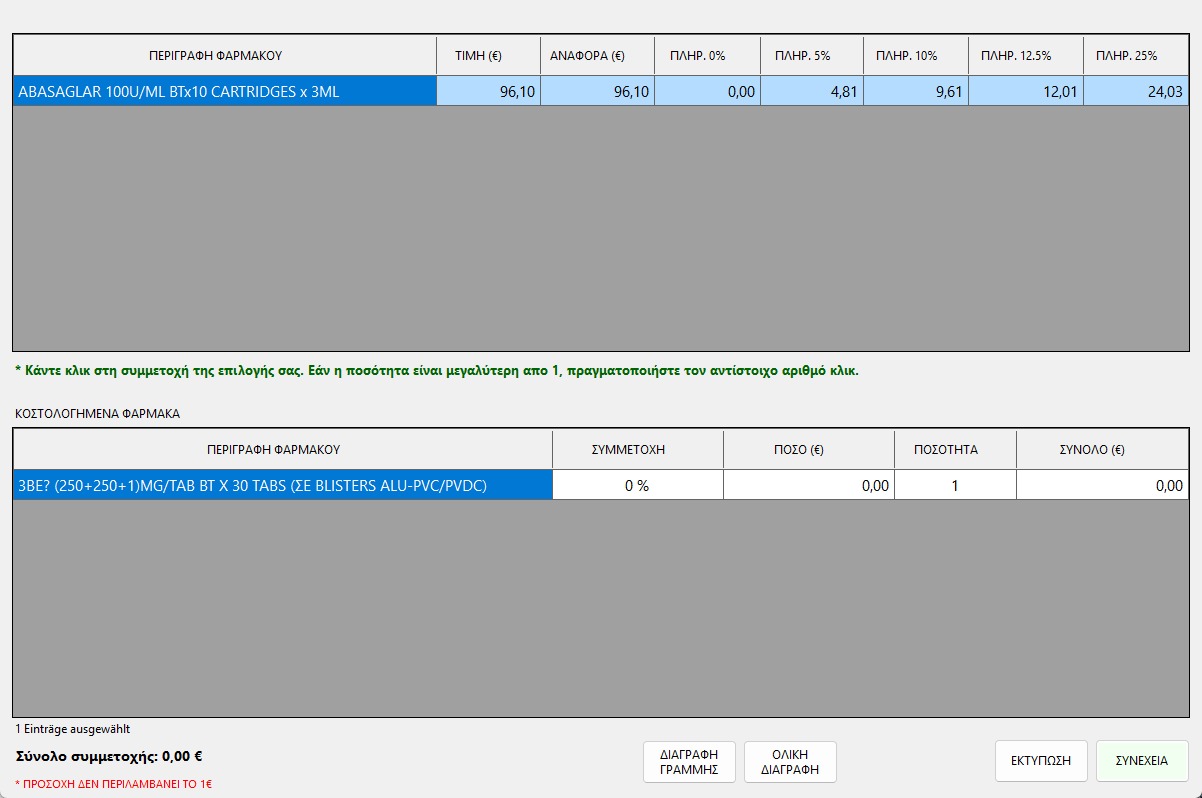Screen dimensions: 1202x798
Task: Click ΠΕΡΙΓΡΑΦΗ ΦΑΡΜΑΚΟΥ header in the ΚΟΣΤΟΛΟΓΗΜΕΝΑ ΦΑΡΜΑΚΑ table
Action: (283, 450)
